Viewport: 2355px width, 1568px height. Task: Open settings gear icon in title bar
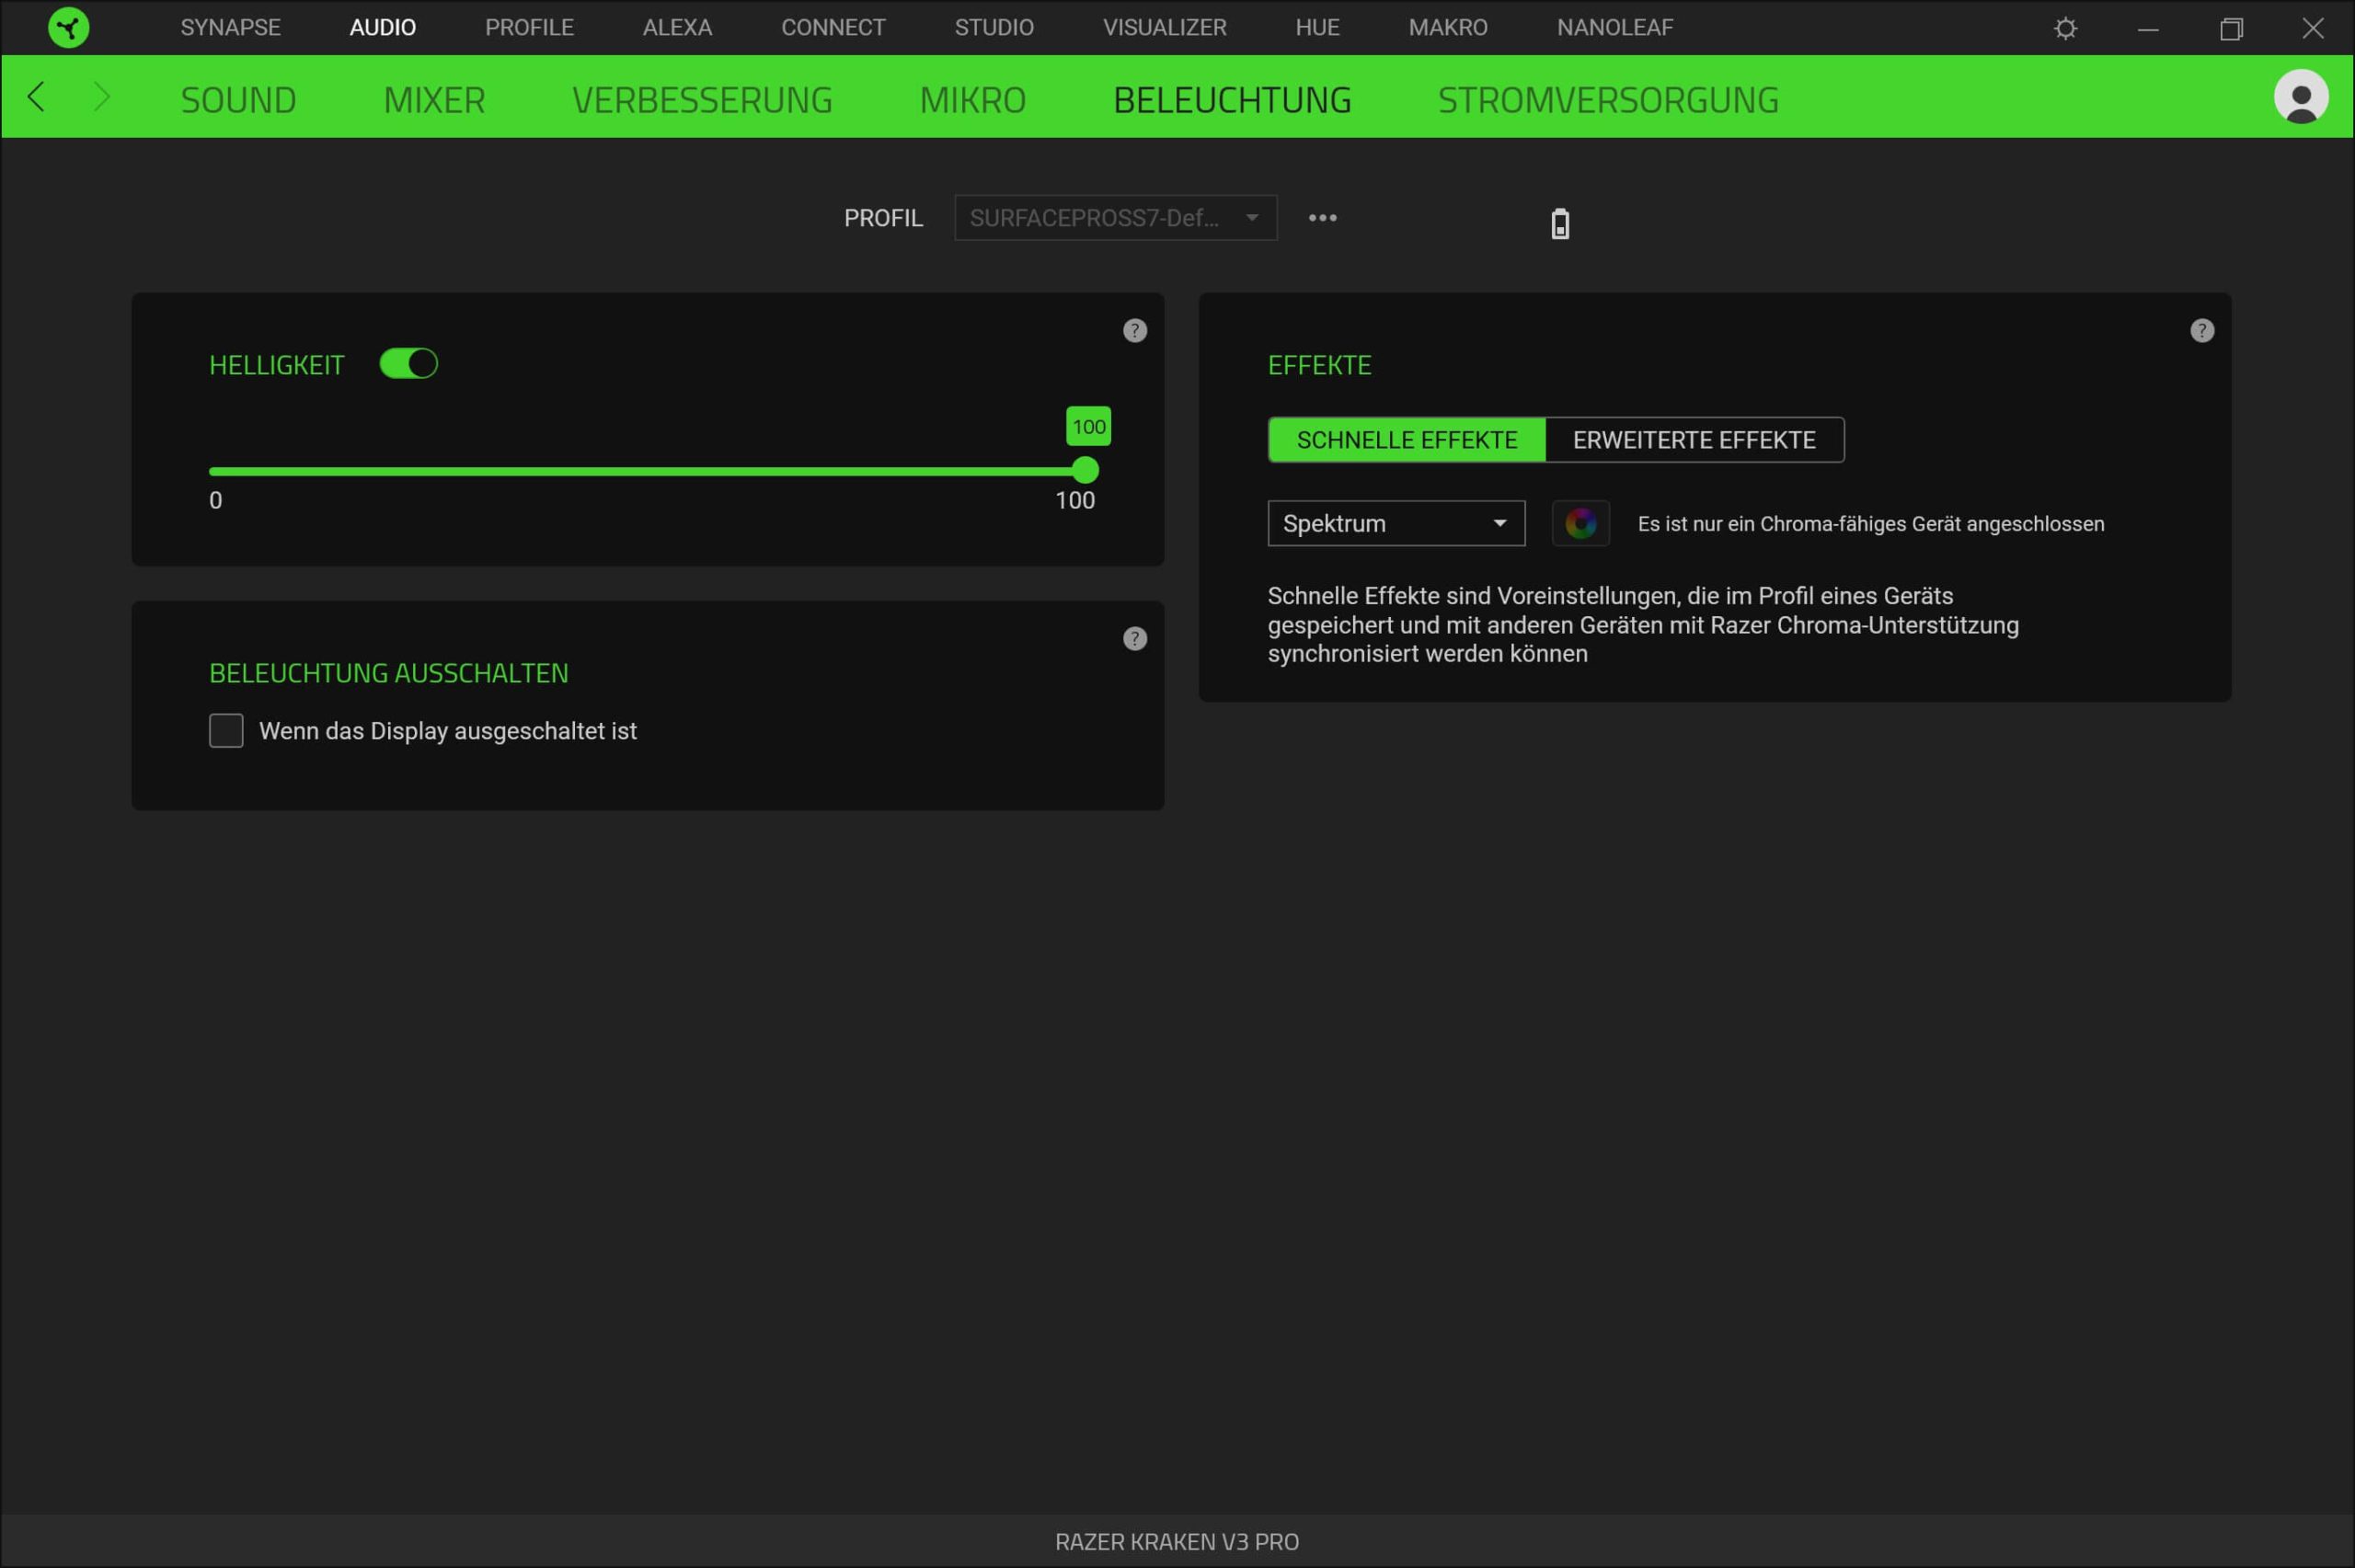pos(2065,28)
